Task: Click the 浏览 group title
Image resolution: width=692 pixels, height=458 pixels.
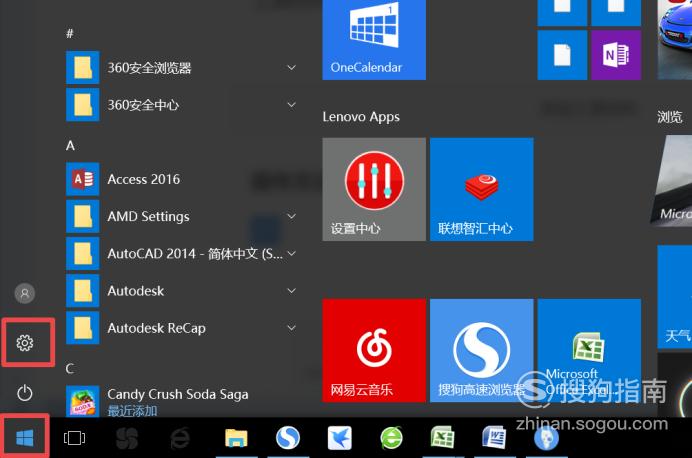Action: [x=669, y=117]
